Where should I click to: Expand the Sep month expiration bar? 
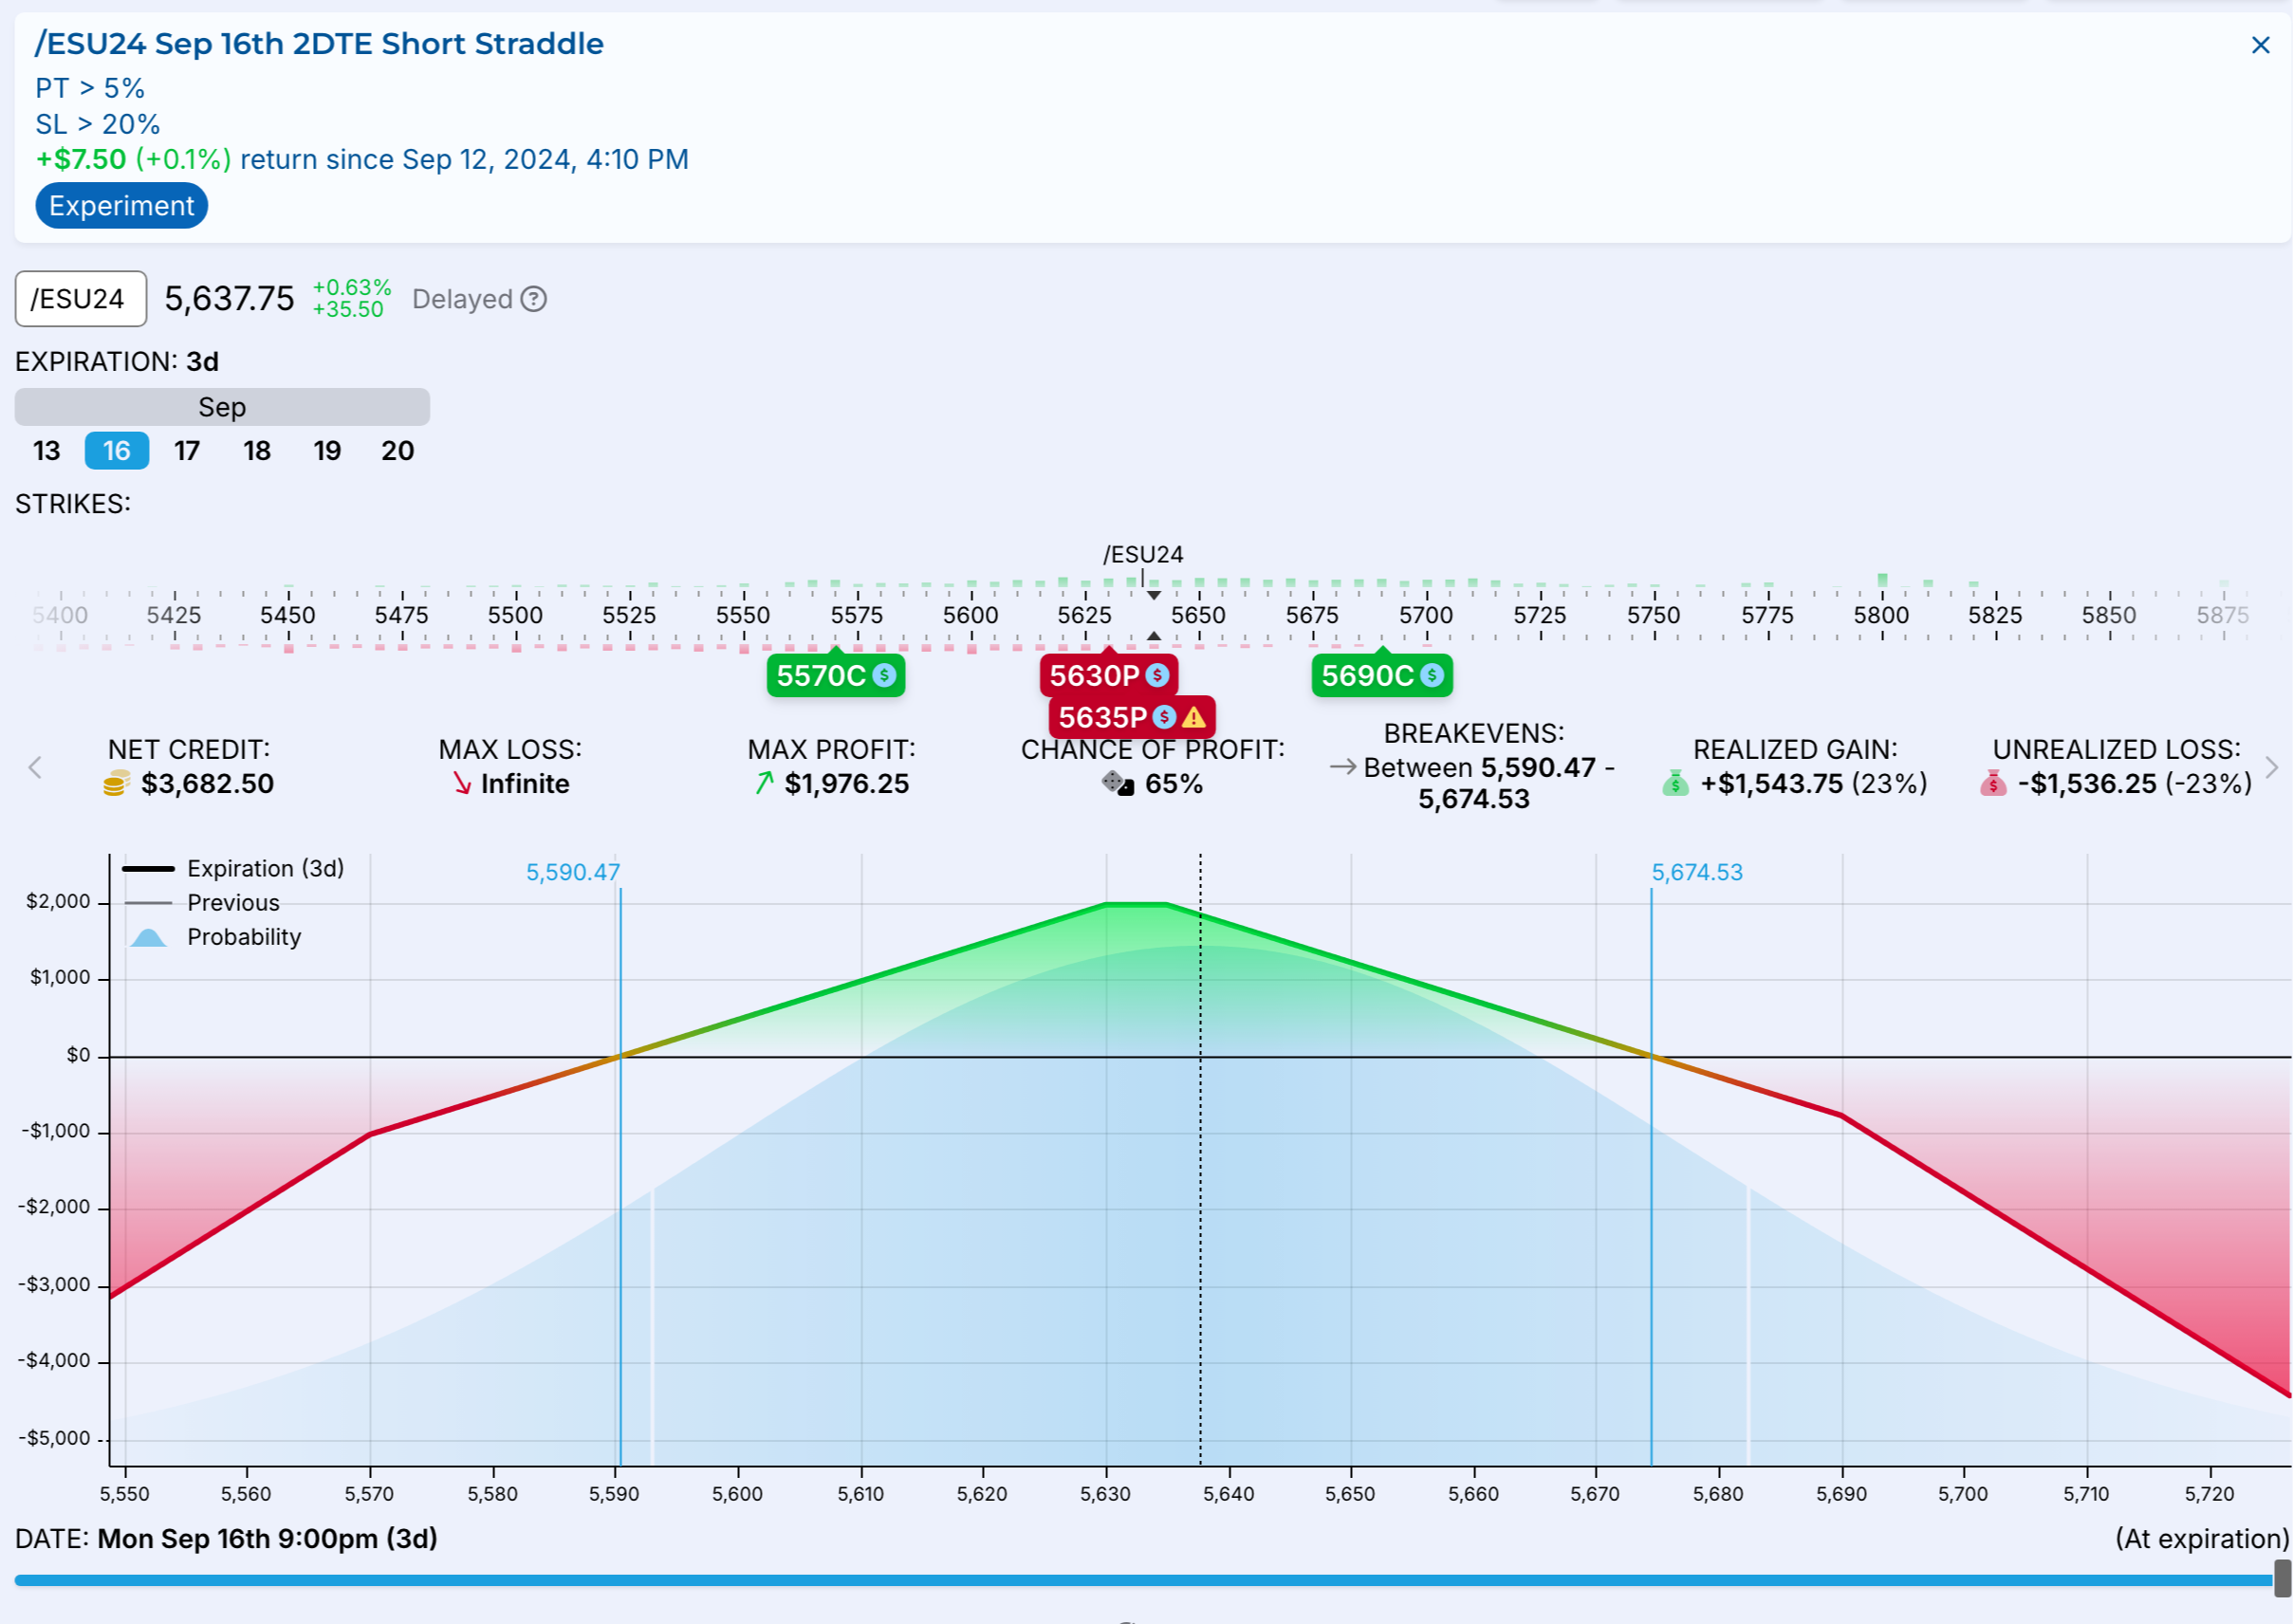[222, 408]
